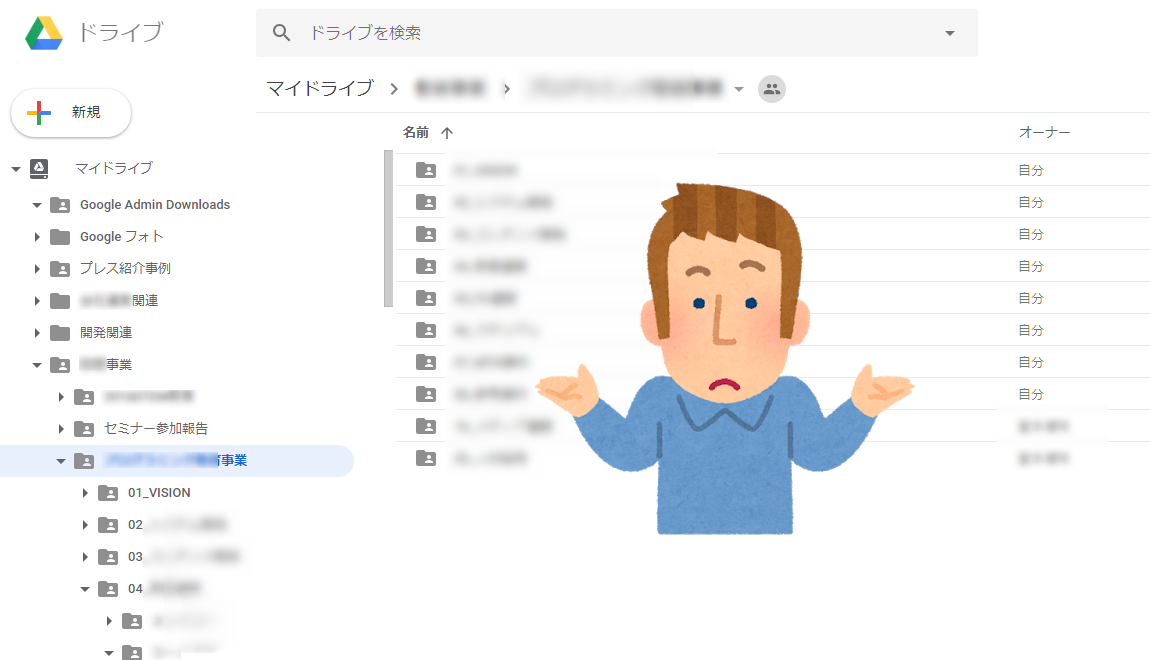Open セミナー参加報告 folder in sidebar

156,428
